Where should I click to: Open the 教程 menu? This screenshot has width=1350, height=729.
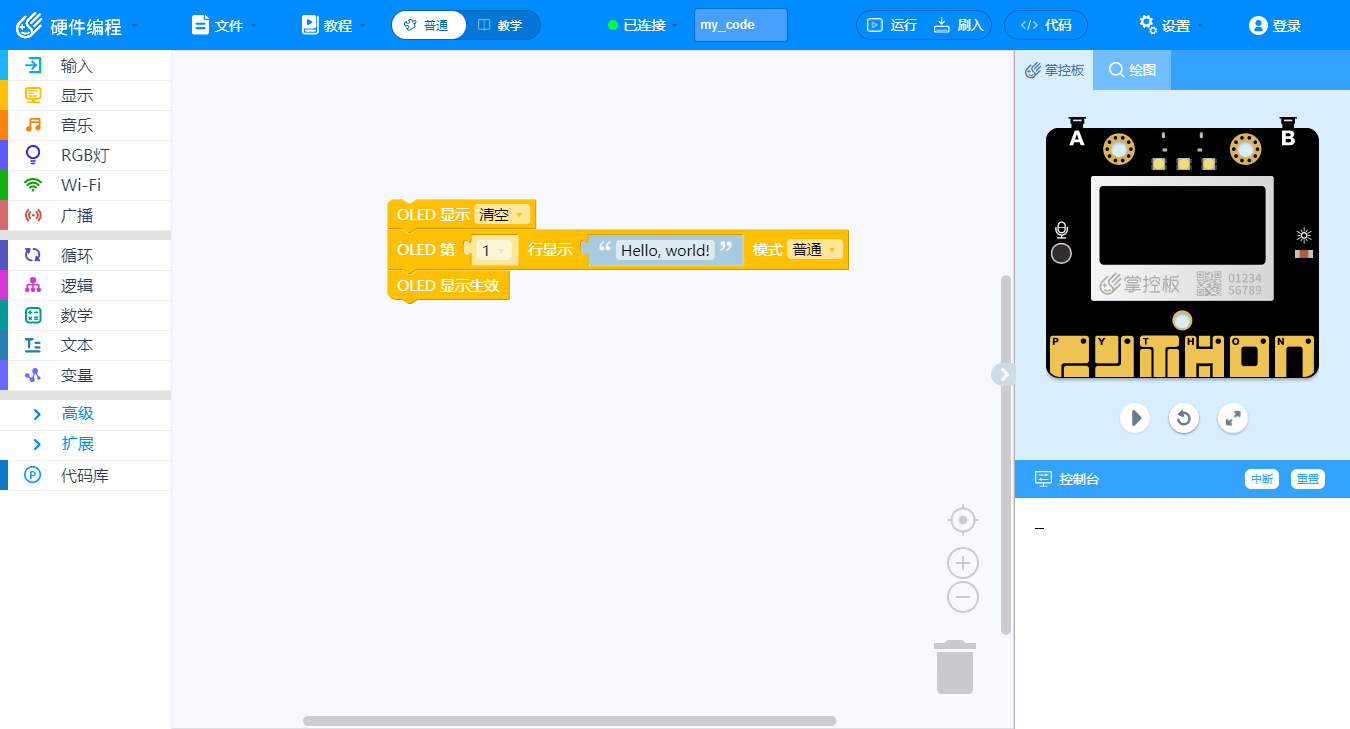333,25
